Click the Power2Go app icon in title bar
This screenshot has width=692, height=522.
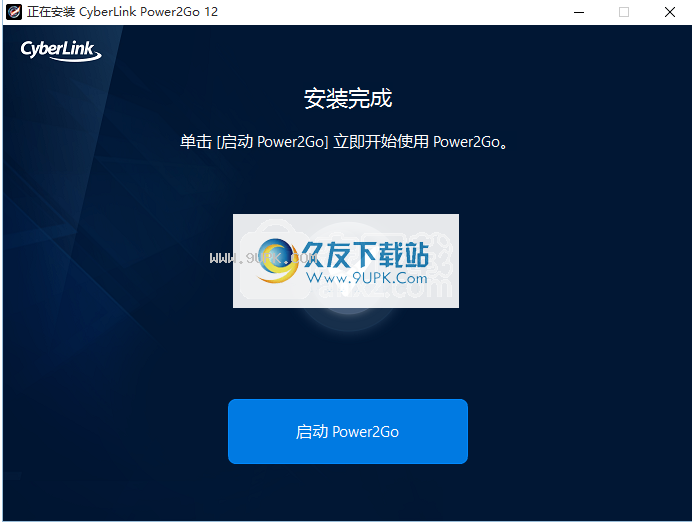tap(14, 12)
